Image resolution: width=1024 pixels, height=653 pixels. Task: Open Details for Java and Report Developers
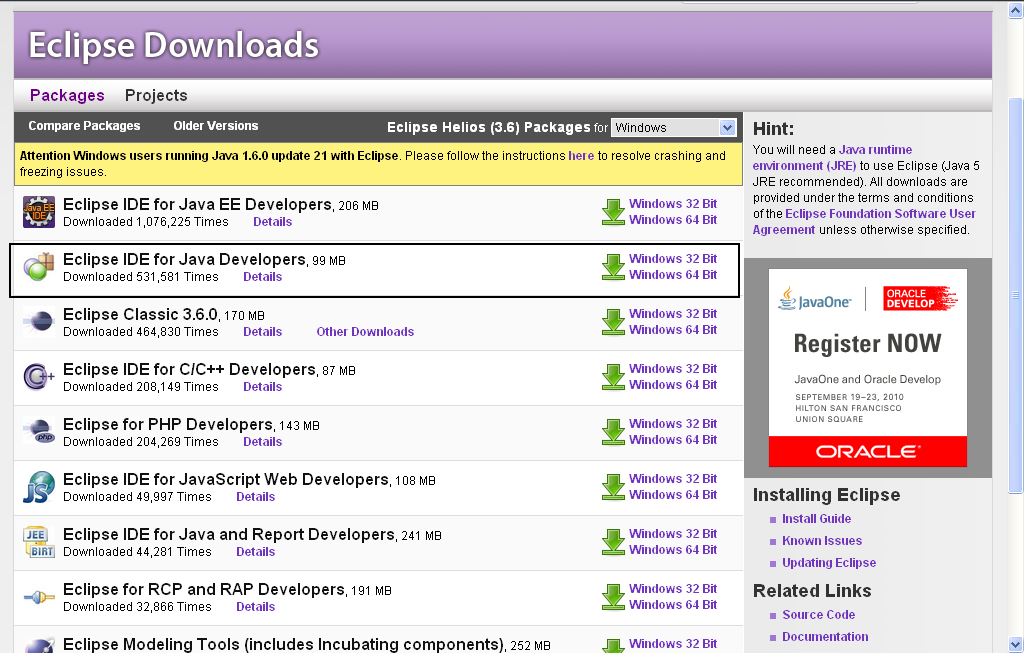[255, 552]
